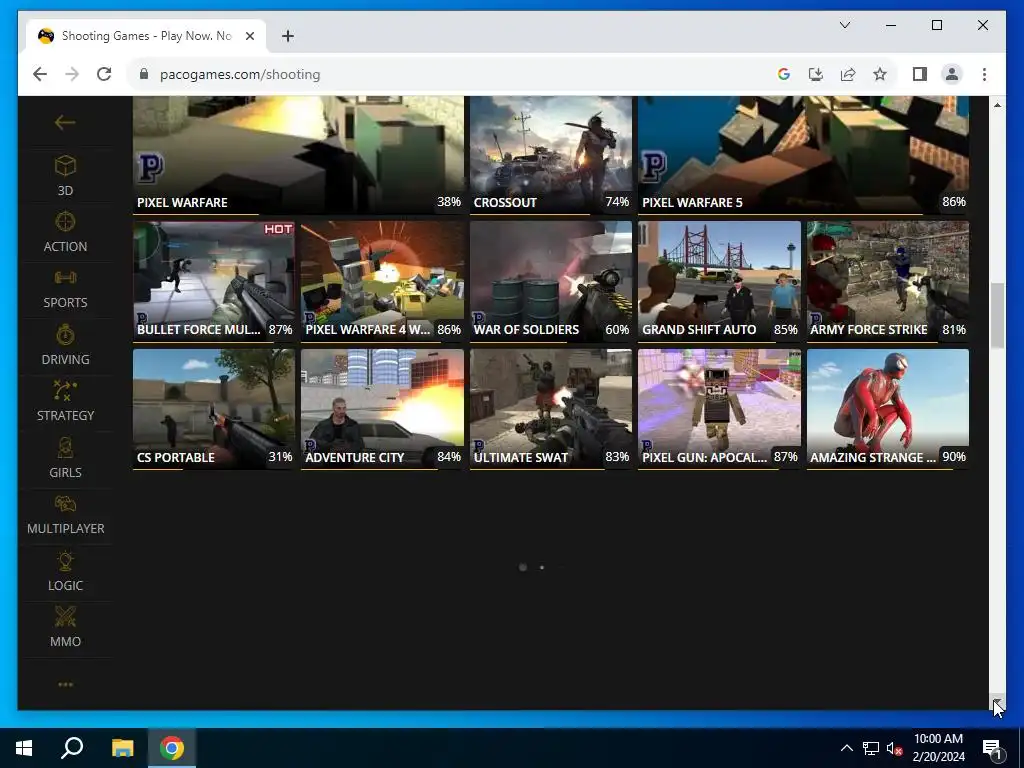
Task: Play Adventure City game
Action: (382, 409)
